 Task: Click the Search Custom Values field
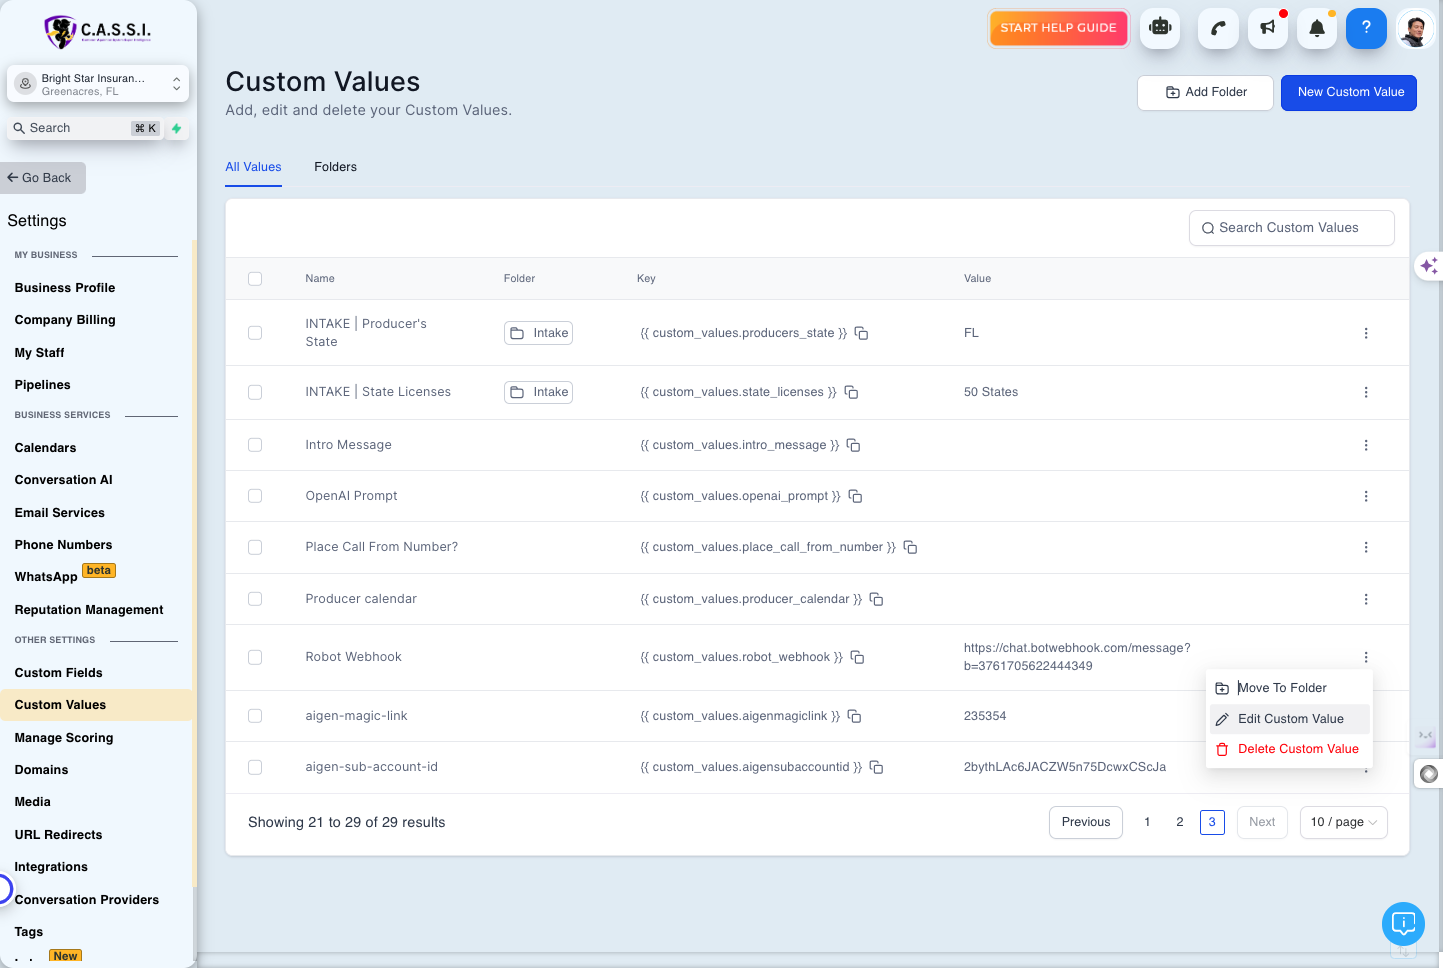point(1292,228)
